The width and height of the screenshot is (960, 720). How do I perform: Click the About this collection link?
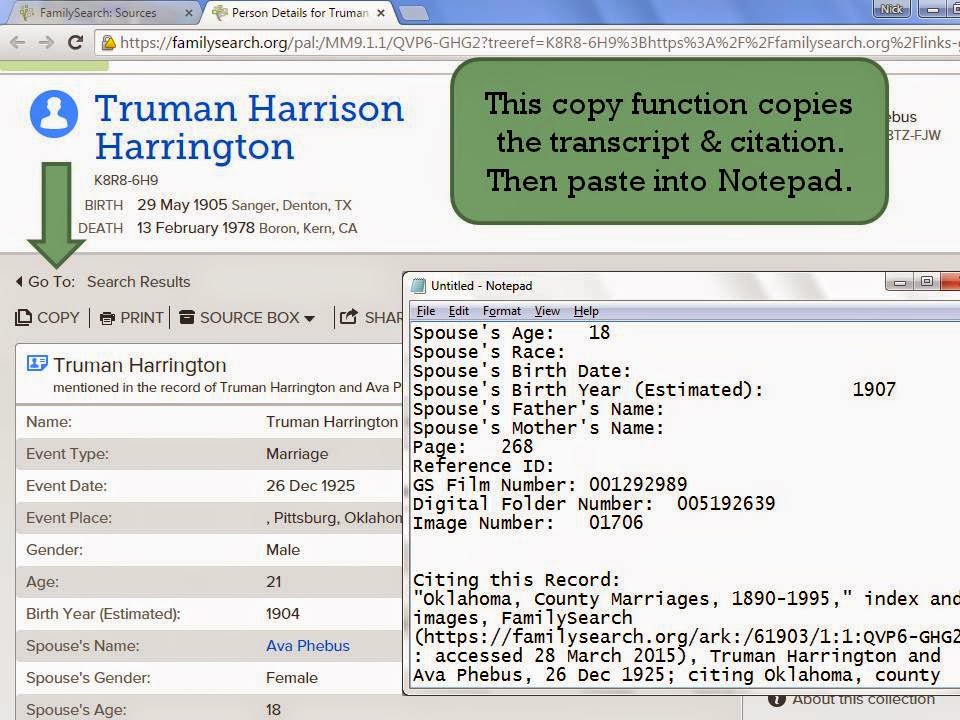[863, 699]
